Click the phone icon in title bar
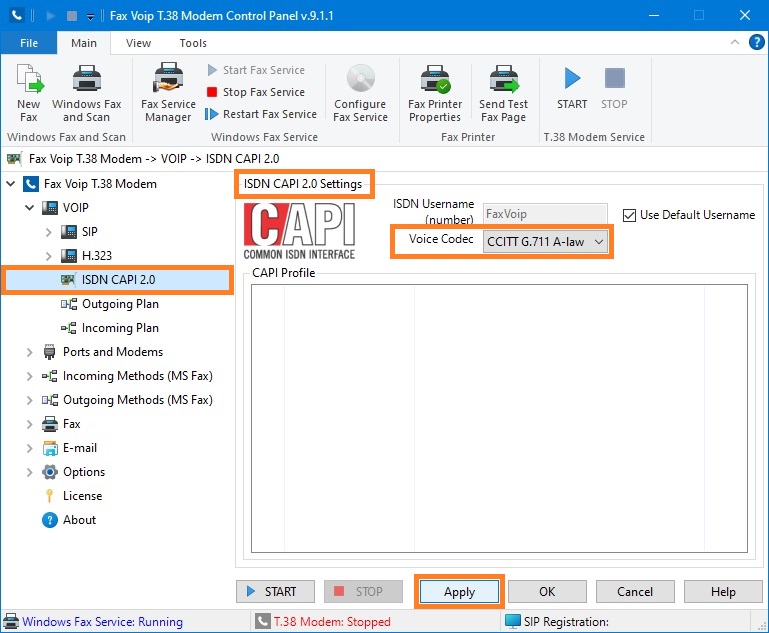The width and height of the screenshot is (769, 633). pyautogui.click(x=16, y=15)
